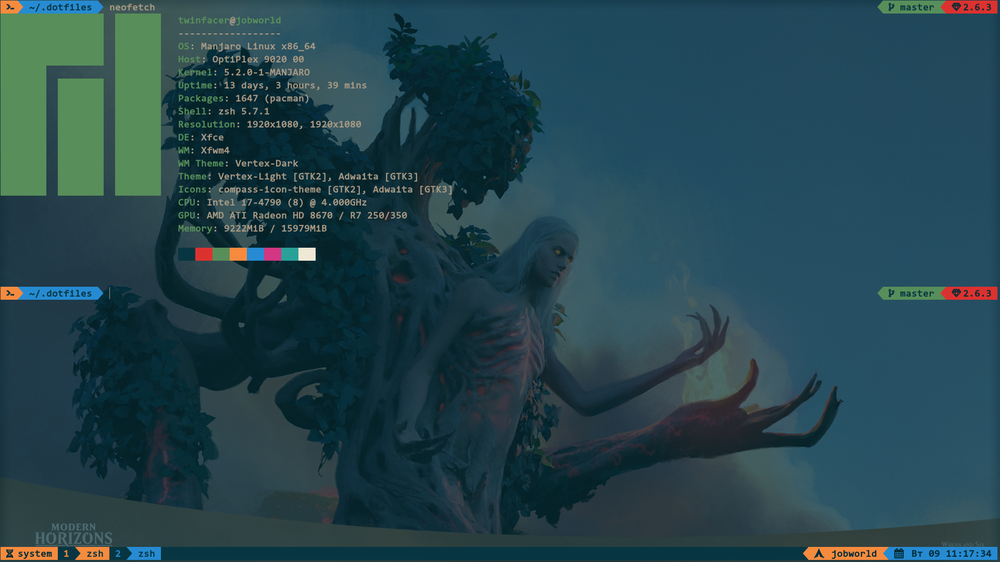Click the "2.6.3" version on the empty prompt line
Image resolution: width=1000 pixels, height=562 pixels.
click(x=977, y=293)
